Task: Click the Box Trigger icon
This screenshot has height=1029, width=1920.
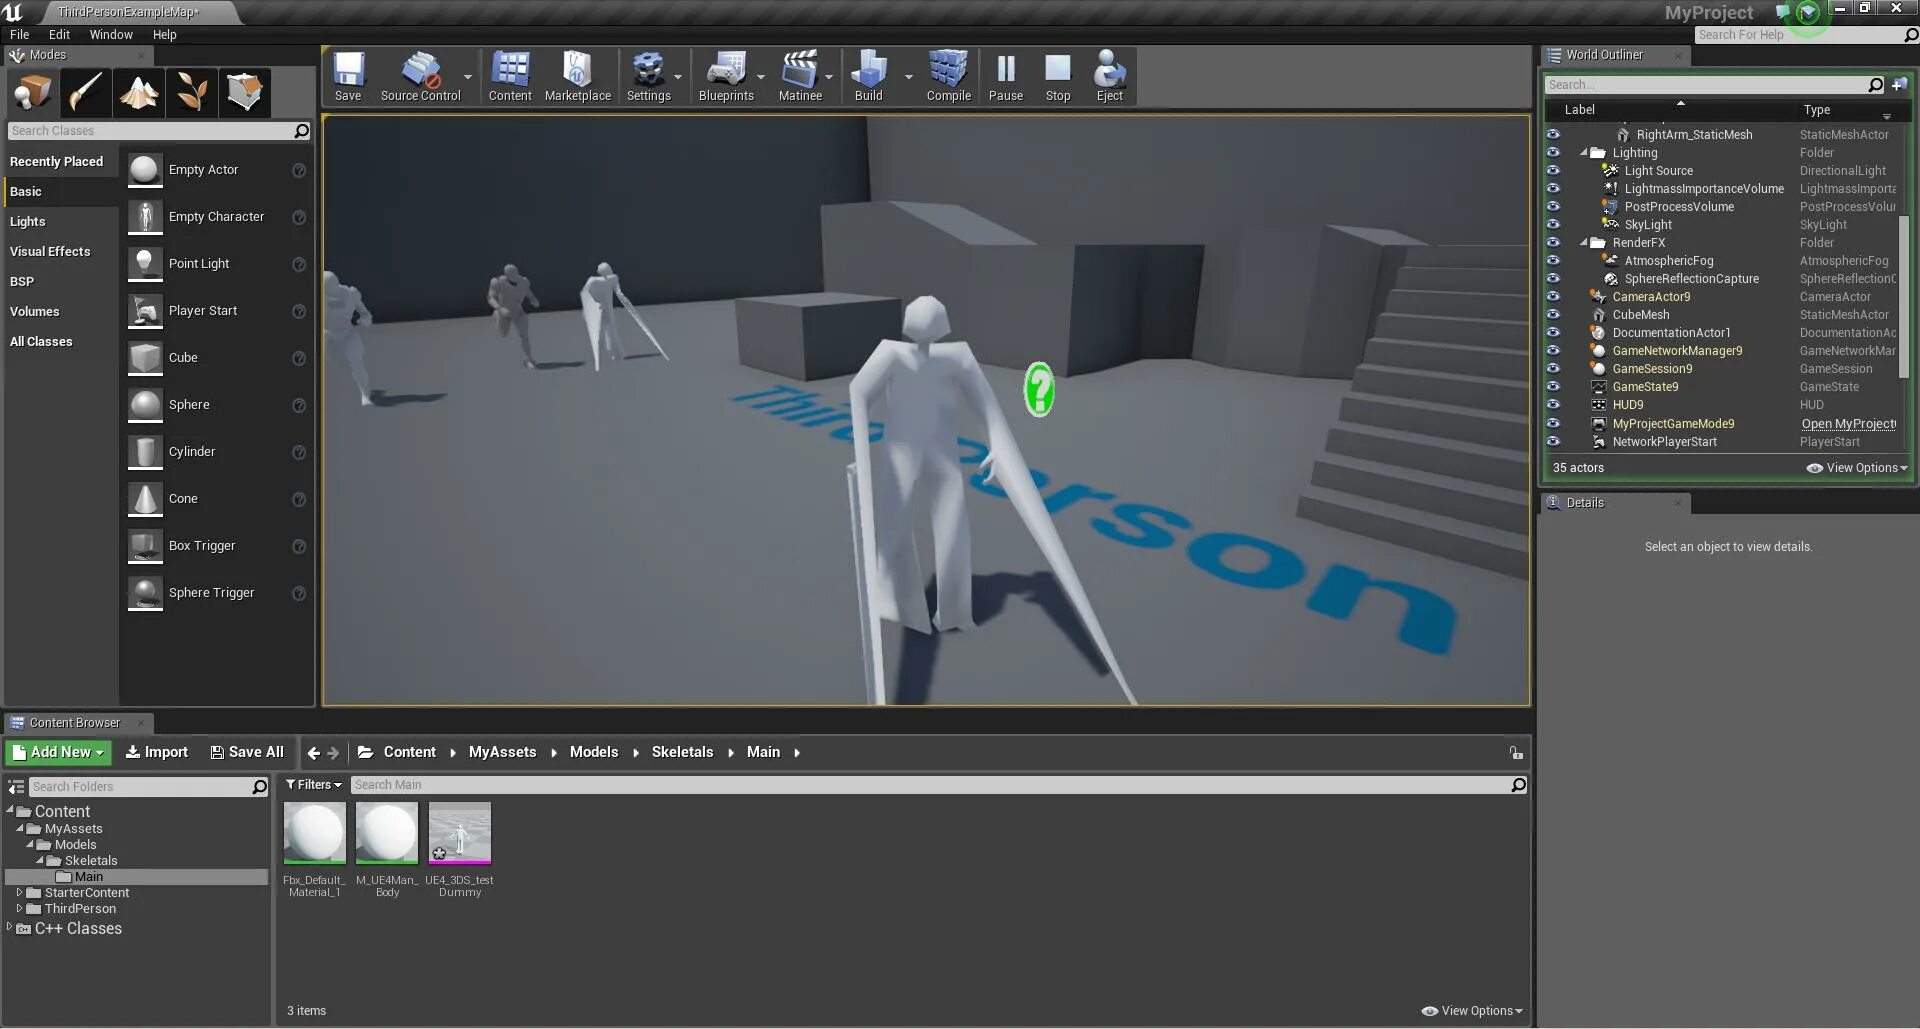Action: coord(145,546)
